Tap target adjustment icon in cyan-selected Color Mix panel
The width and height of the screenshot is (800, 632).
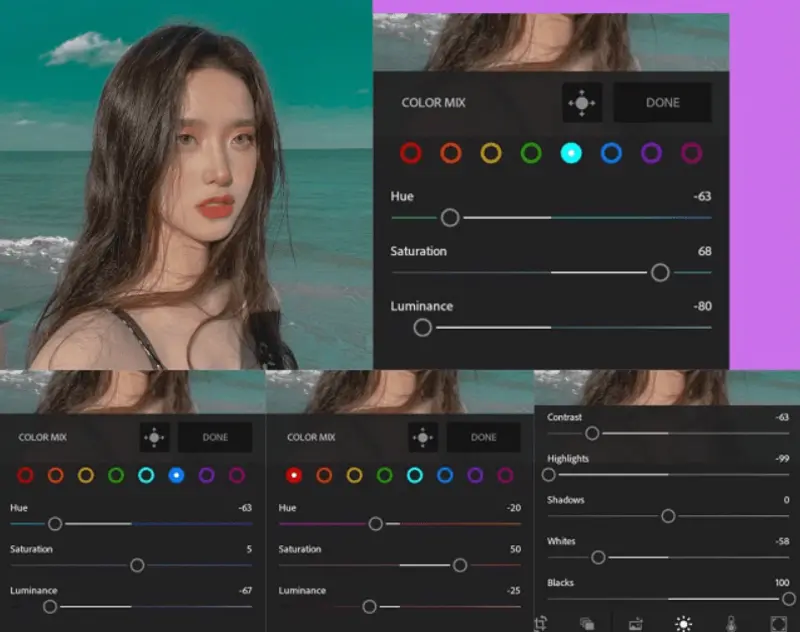pyautogui.click(x=582, y=103)
